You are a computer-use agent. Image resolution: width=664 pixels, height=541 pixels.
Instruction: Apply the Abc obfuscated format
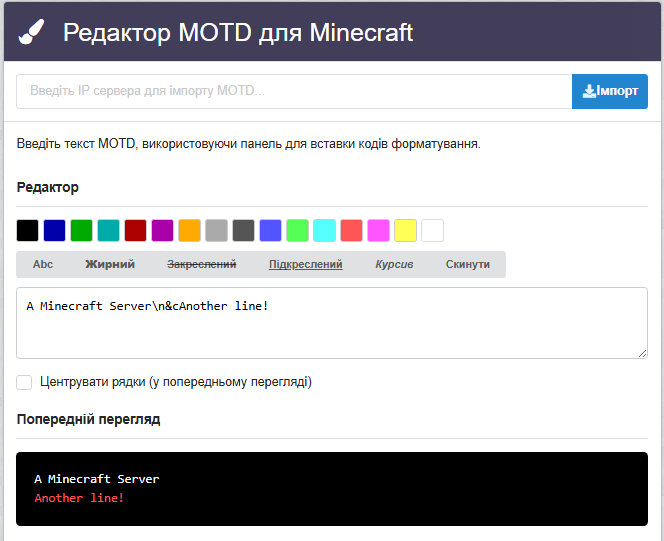43,265
